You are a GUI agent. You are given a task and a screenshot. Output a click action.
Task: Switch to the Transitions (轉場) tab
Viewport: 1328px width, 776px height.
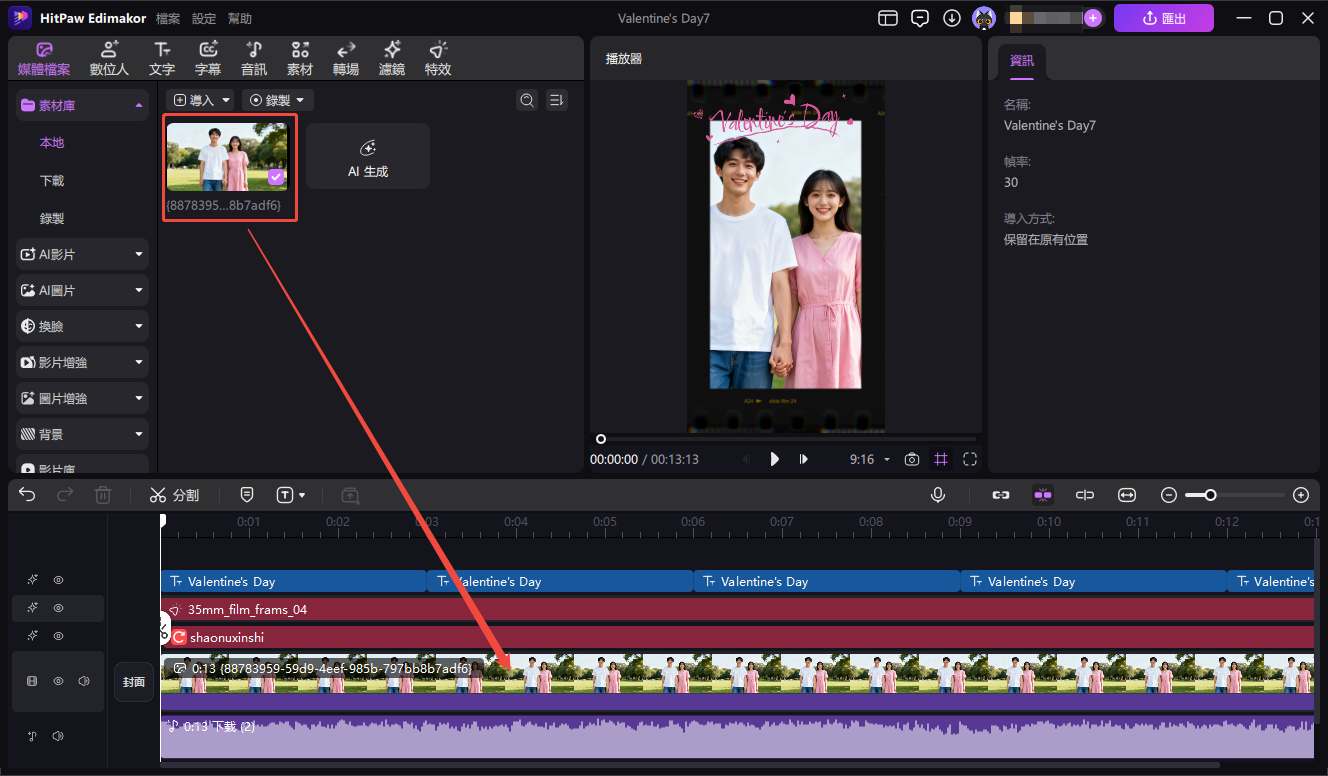tap(345, 59)
